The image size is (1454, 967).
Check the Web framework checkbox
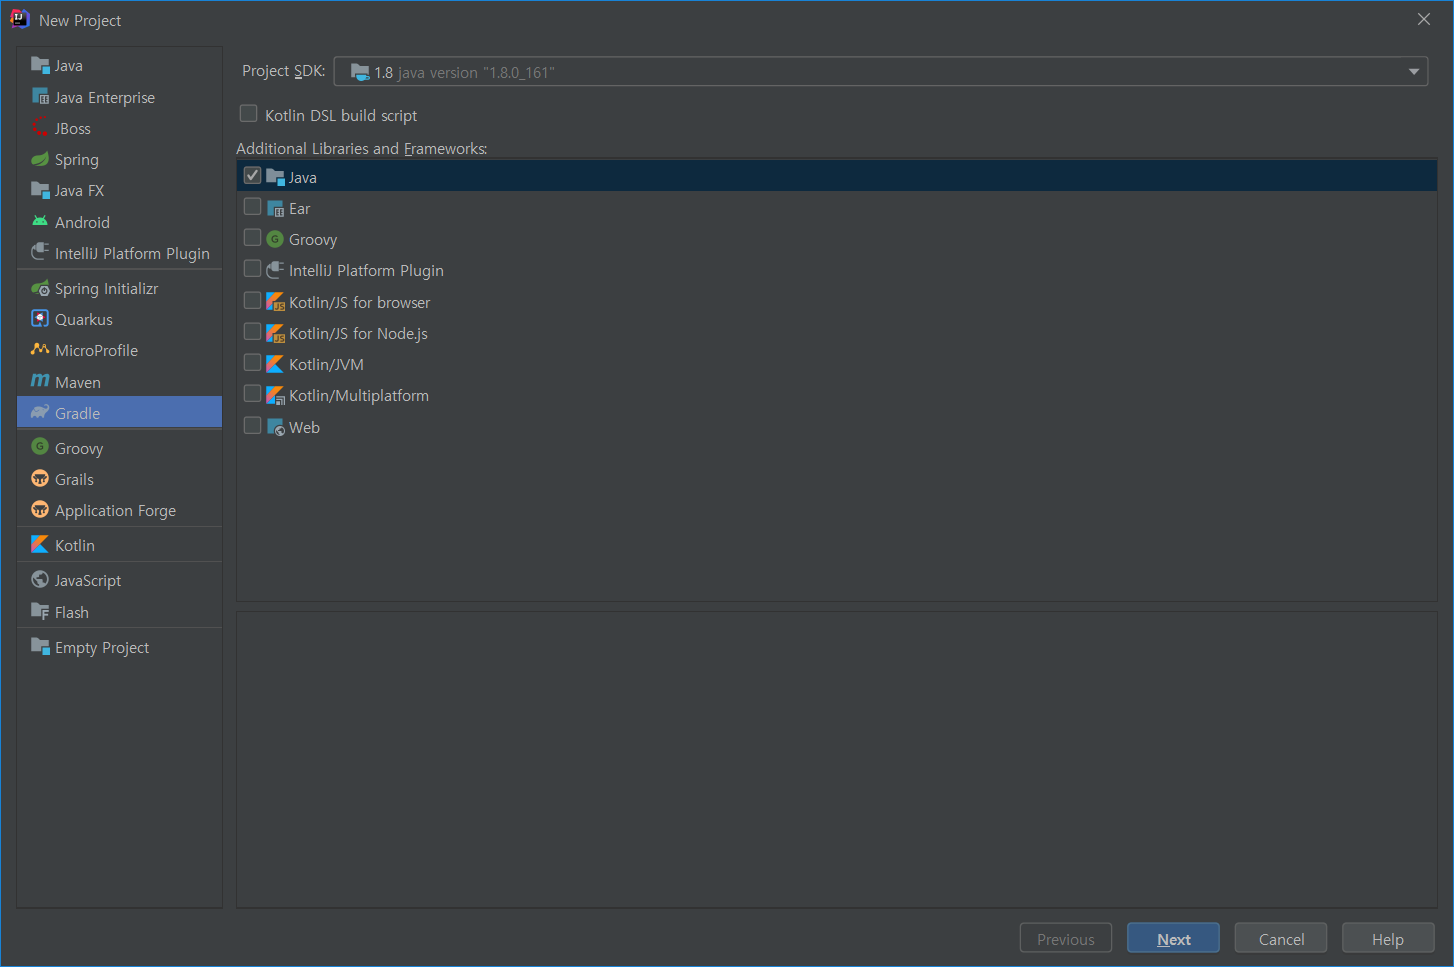coord(253,426)
